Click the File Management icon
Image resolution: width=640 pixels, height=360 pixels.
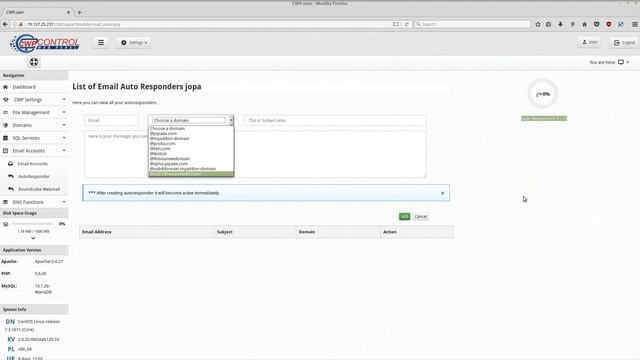pyautogui.click(x=5, y=112)
